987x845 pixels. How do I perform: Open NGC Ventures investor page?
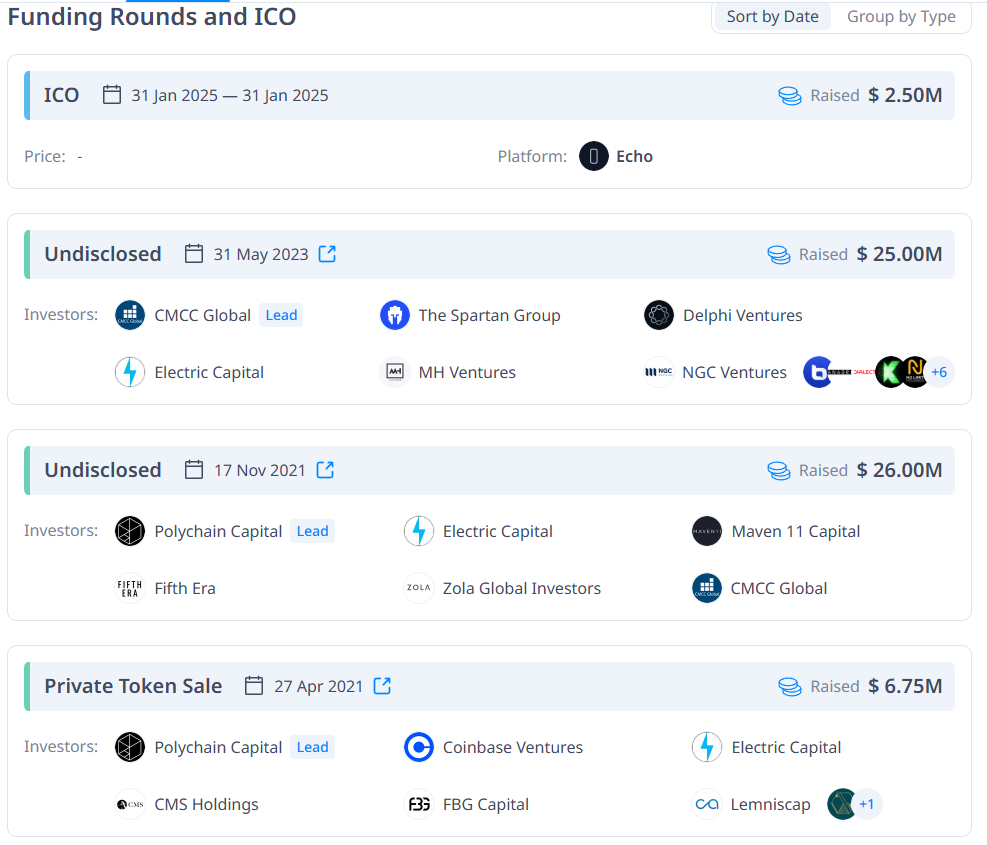click(735, 372)
